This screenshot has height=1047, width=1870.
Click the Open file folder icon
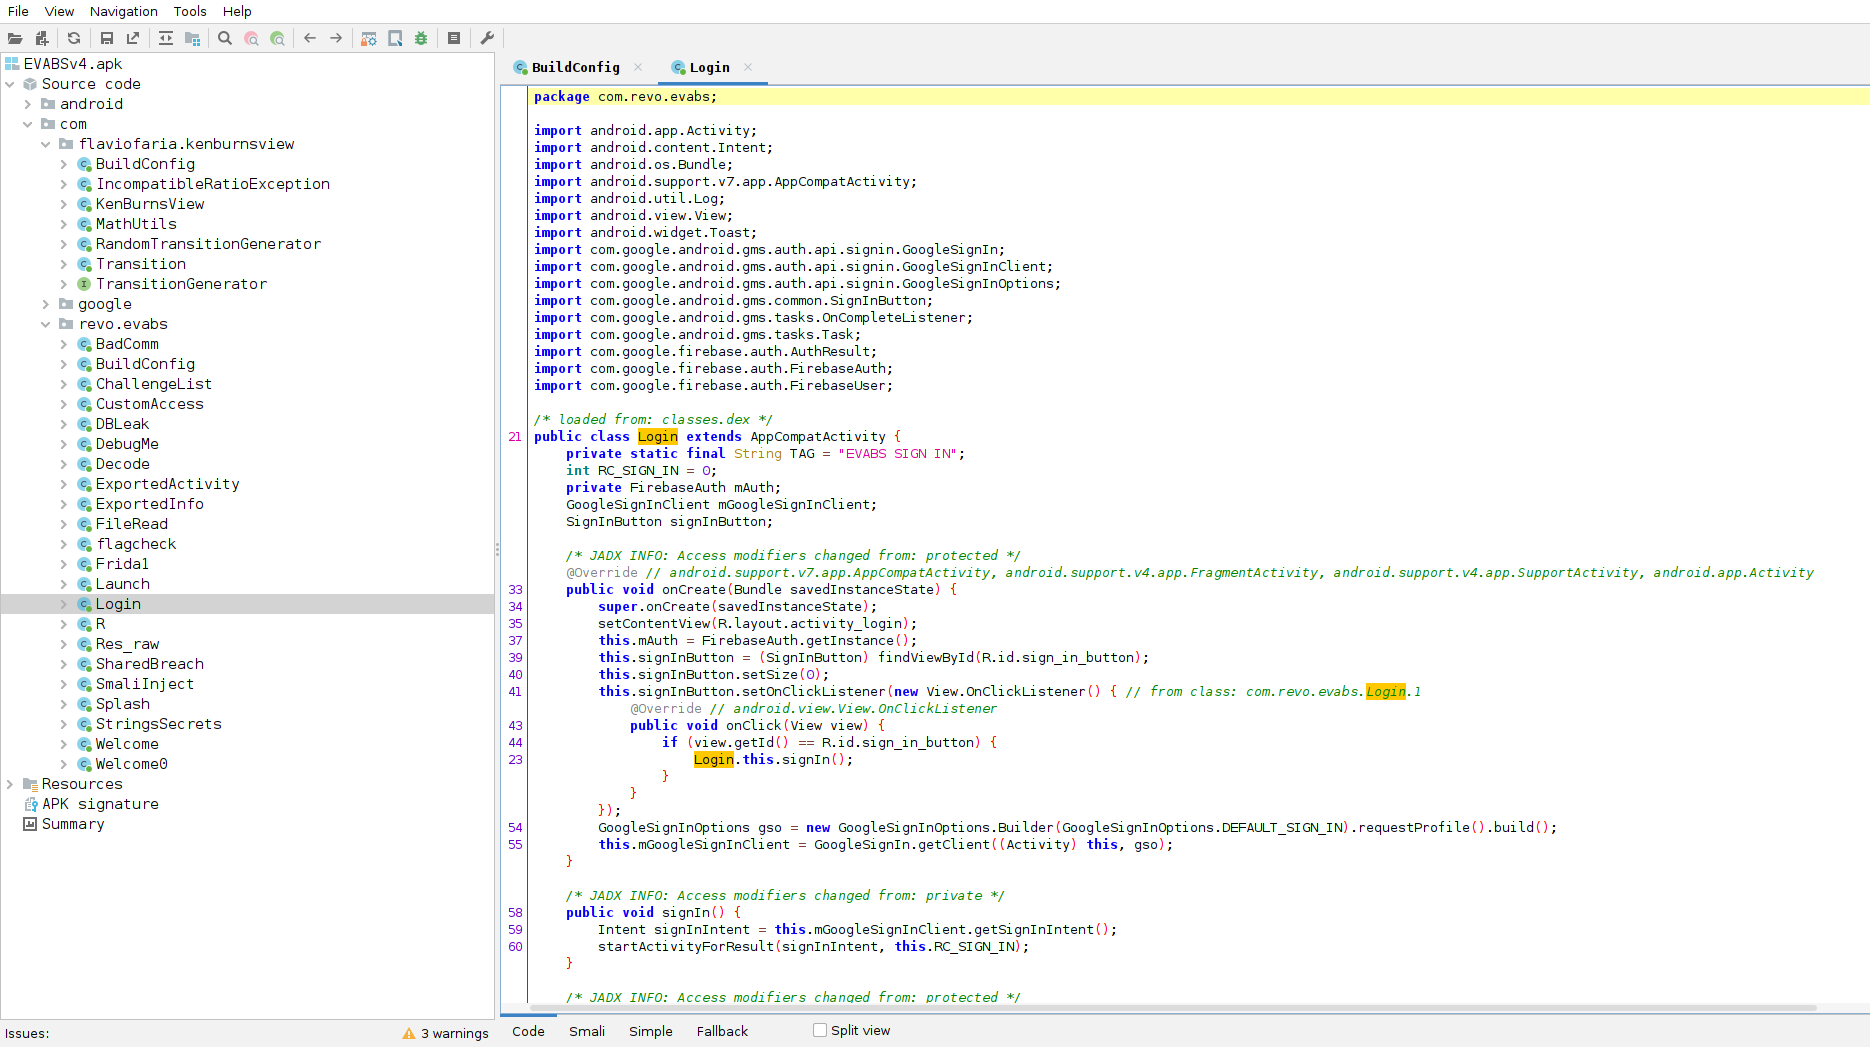tap(15, 38)
